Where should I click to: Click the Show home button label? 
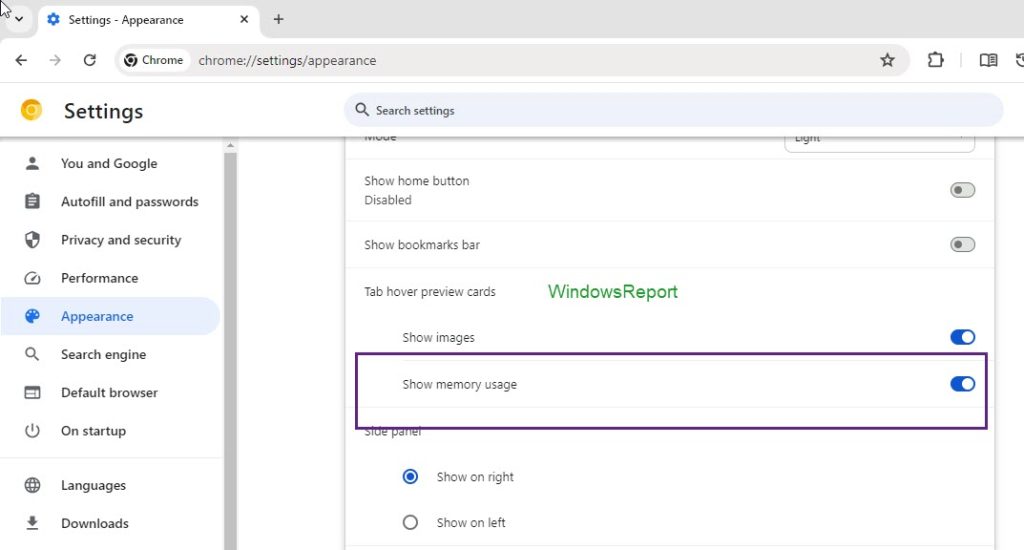(417, 181)
